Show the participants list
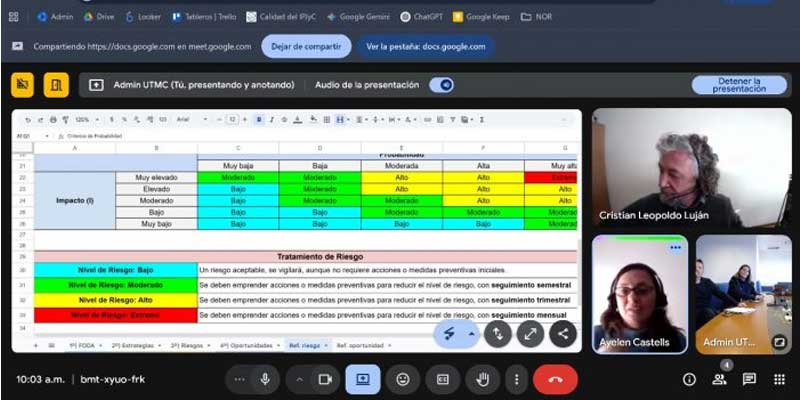800x400 pixels. [x=719, y=380]
